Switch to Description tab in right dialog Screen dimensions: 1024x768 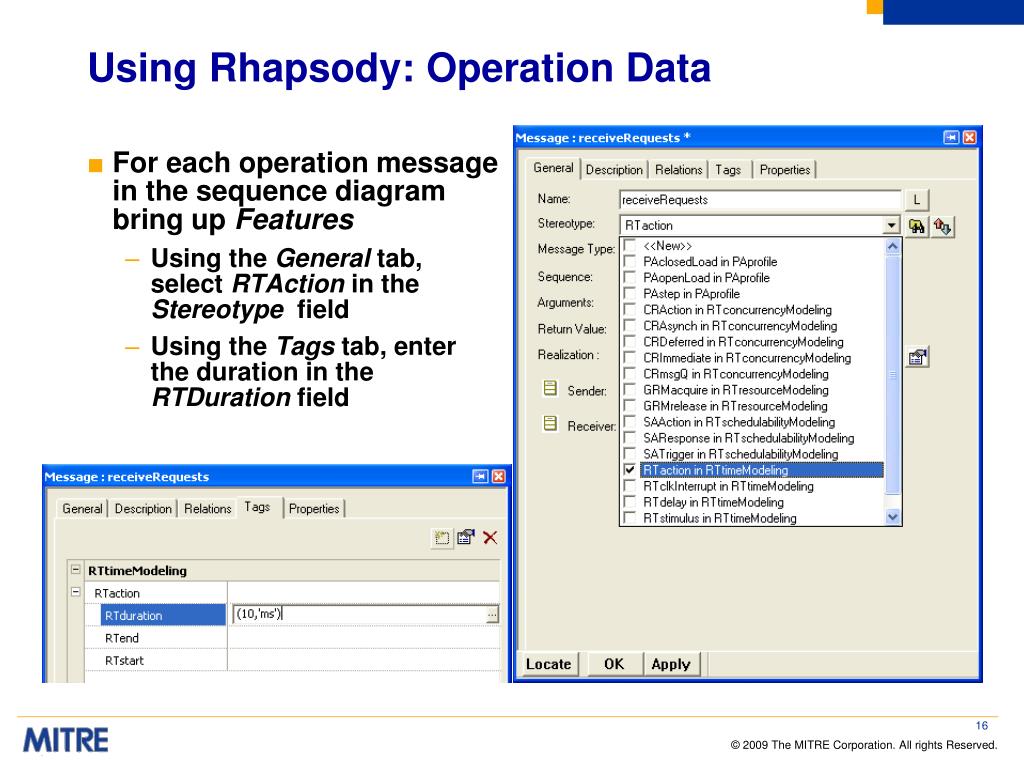614,170
